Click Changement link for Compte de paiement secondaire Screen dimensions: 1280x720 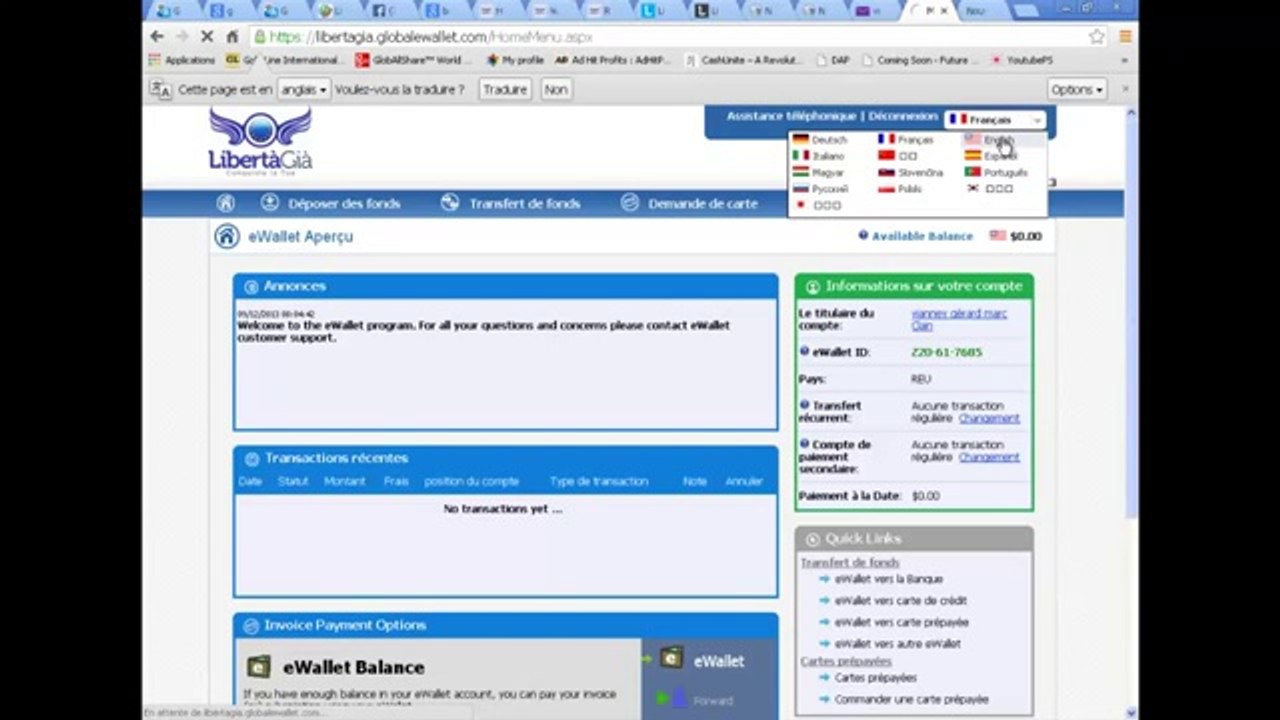click(x=989, y=457)
